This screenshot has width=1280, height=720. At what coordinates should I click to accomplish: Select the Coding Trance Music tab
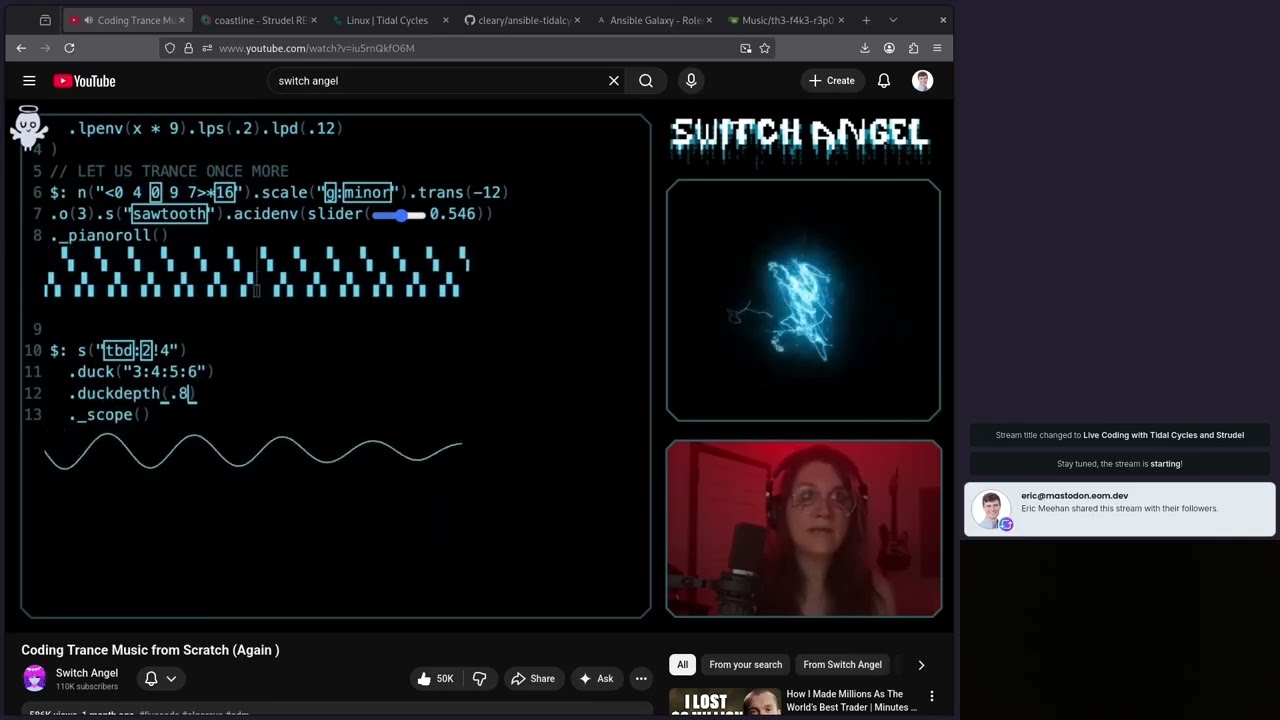click(x=126, y=20)
